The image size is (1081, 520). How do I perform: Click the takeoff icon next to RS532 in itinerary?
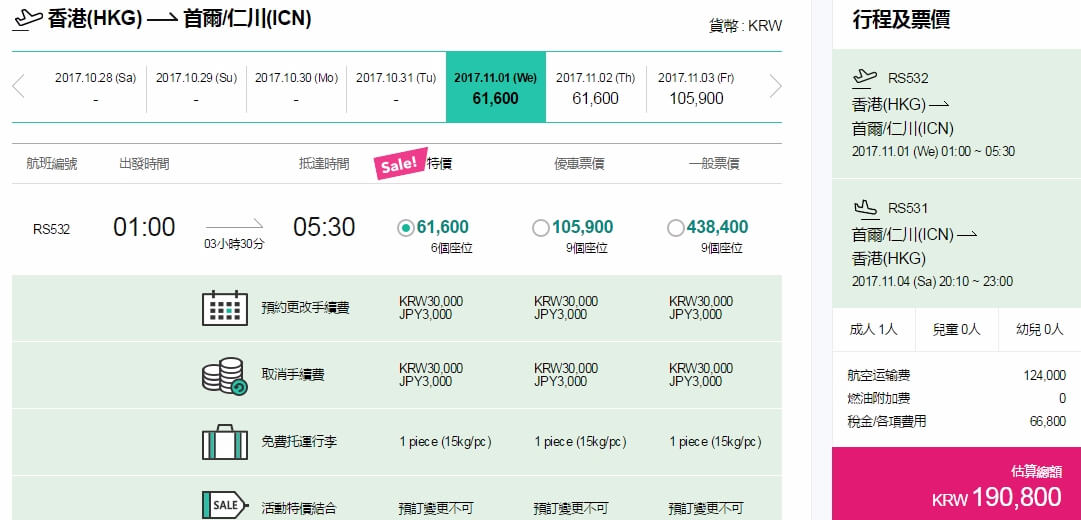865,77
